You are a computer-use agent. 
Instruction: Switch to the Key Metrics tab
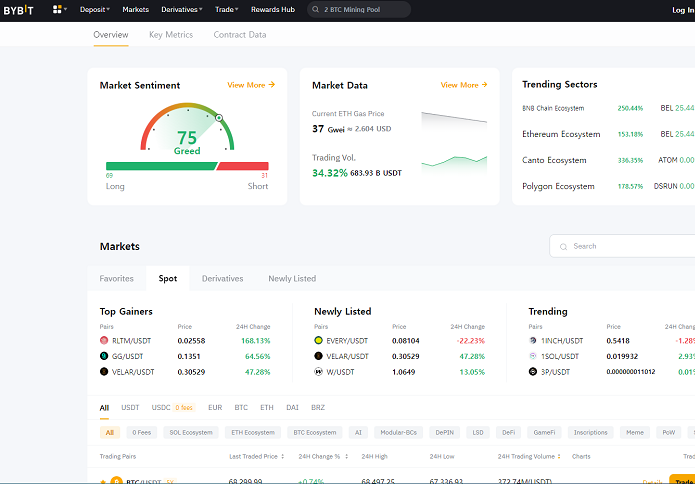coord(171,35)
